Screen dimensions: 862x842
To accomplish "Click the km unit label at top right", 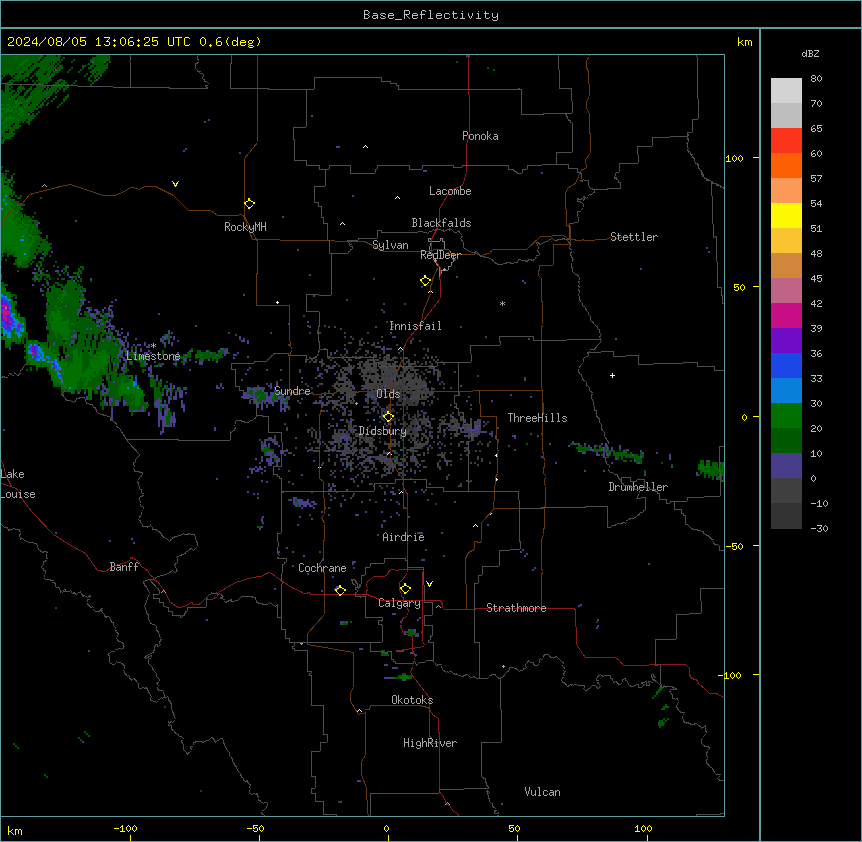I will tap(744, 42).
